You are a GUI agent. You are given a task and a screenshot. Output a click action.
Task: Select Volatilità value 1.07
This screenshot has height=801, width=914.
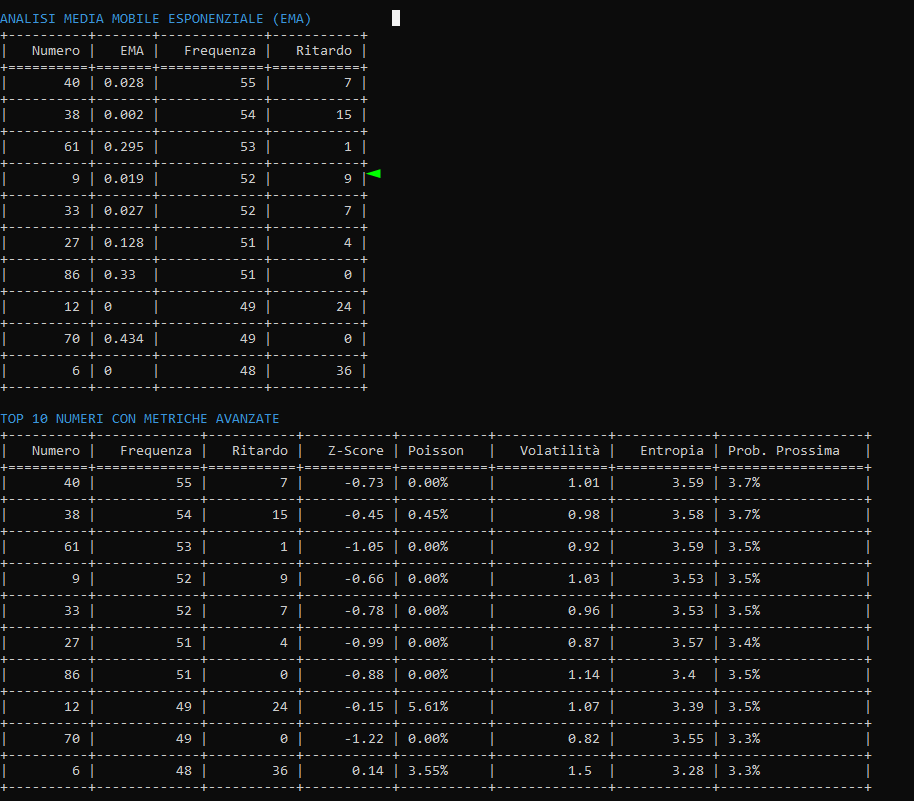(x=583, y=707)
